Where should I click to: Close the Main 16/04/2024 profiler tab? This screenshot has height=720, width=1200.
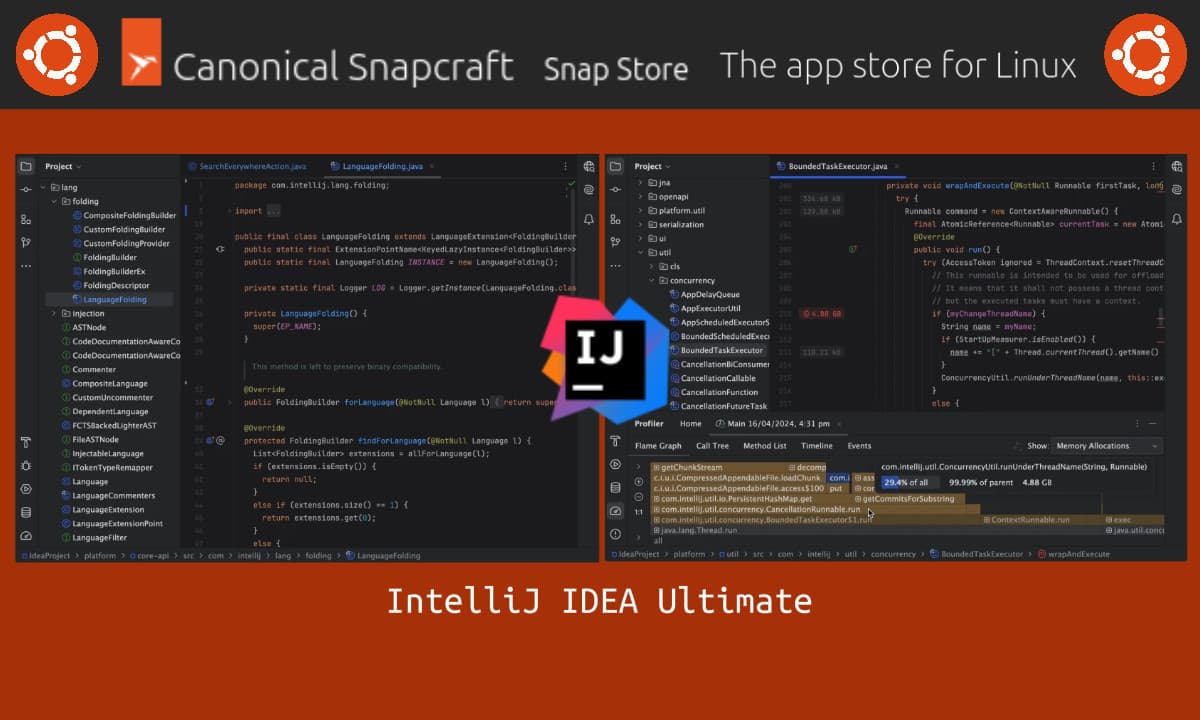click(x=837, y=424)
